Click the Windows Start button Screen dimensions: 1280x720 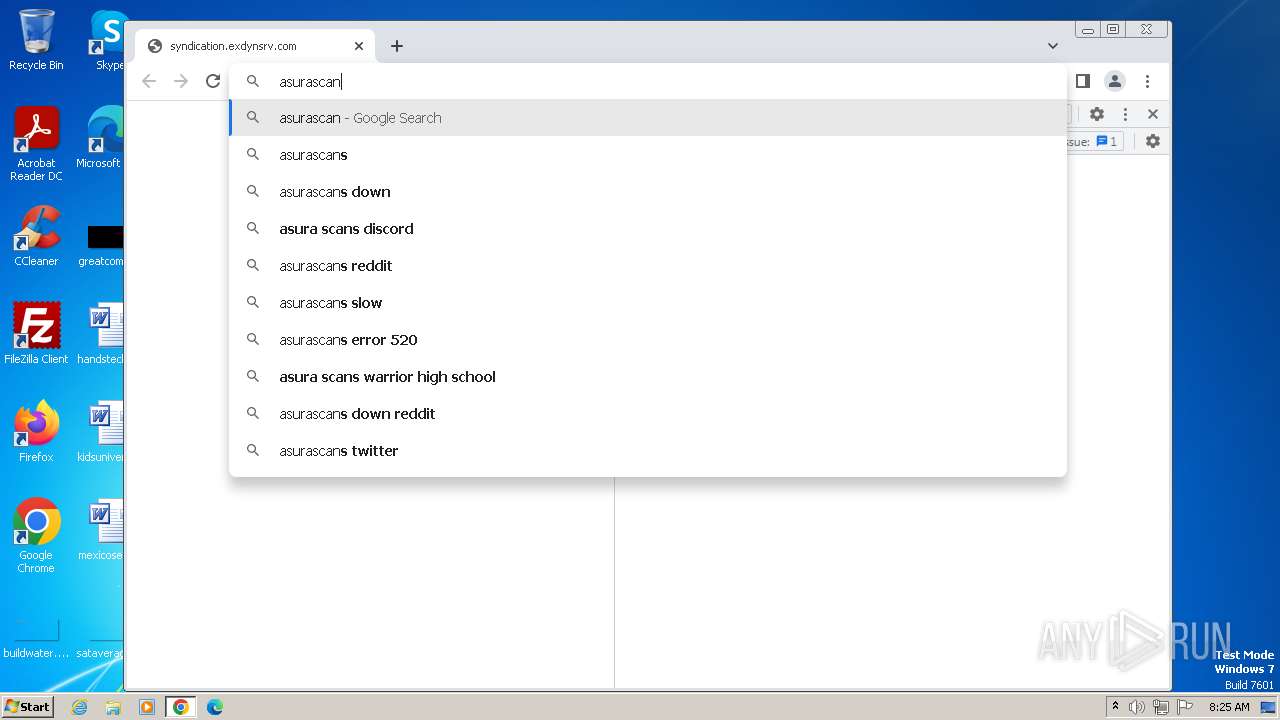coord(28,707)
